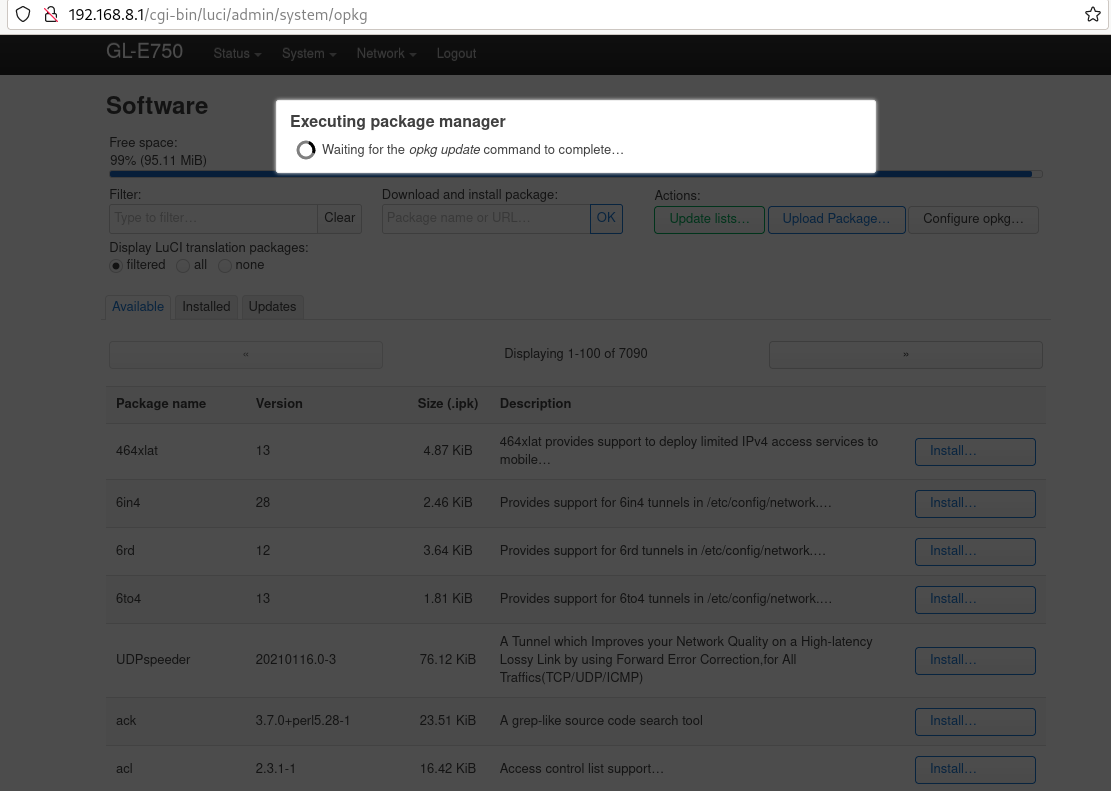Focus the Type to filter input

tap(213, 218)
